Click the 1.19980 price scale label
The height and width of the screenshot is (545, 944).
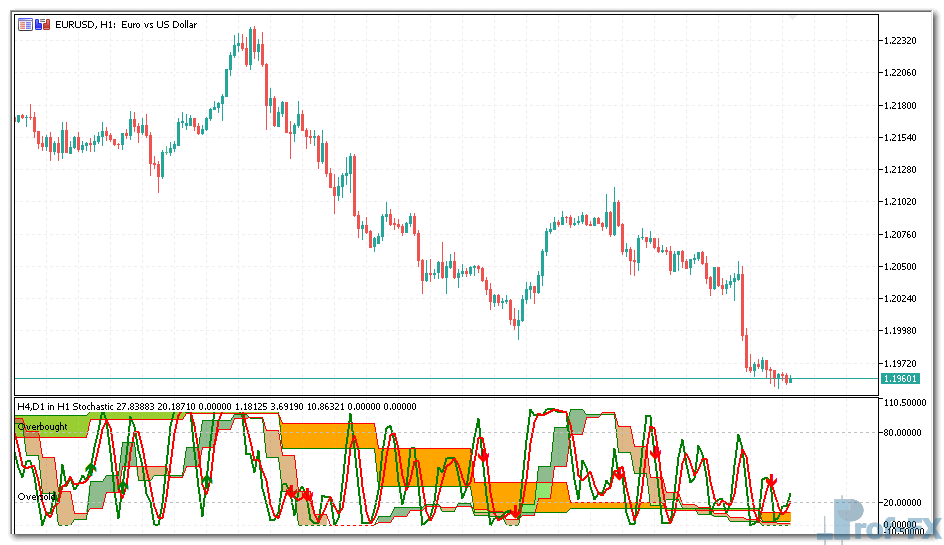pyautogui.click(x=898, y=331)
